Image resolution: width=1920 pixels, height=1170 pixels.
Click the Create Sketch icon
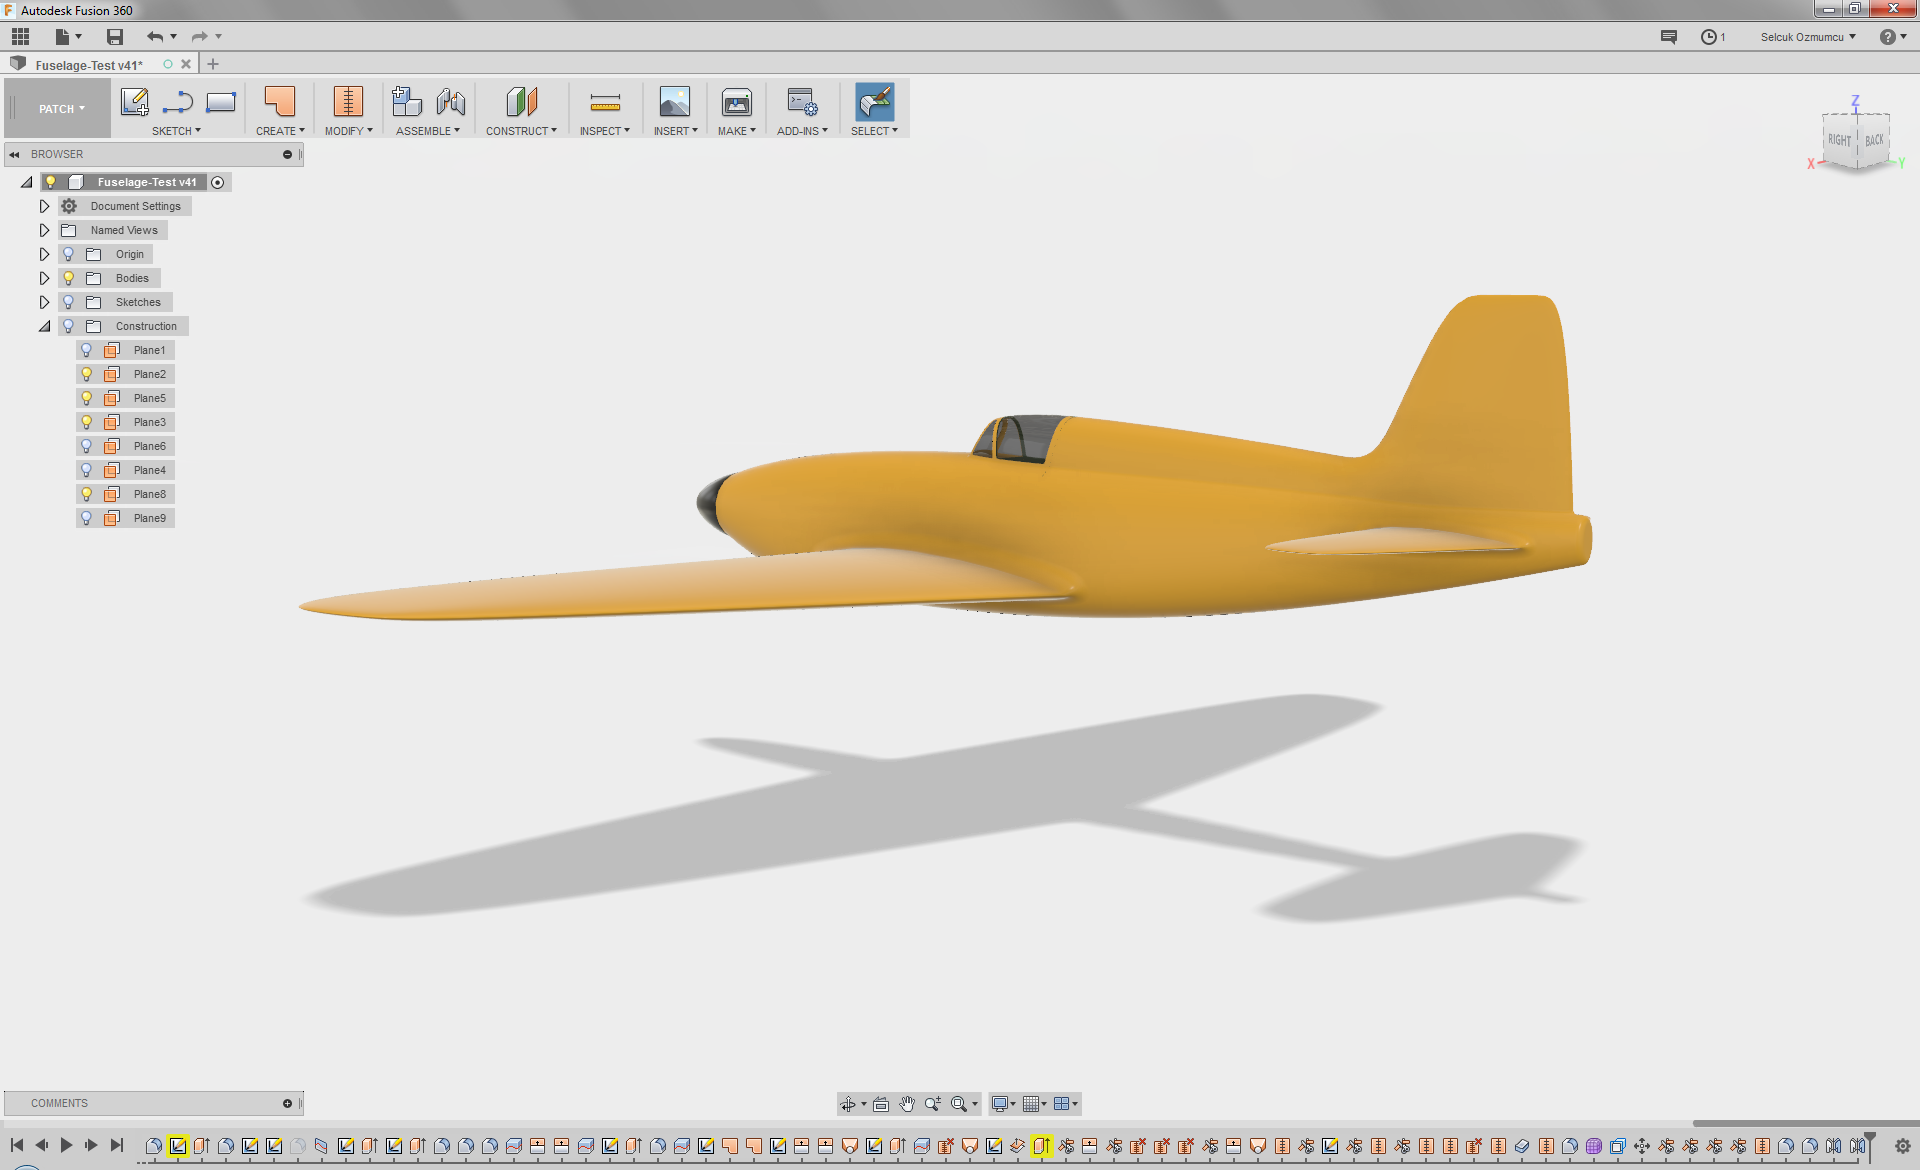[x=134, y=102]
